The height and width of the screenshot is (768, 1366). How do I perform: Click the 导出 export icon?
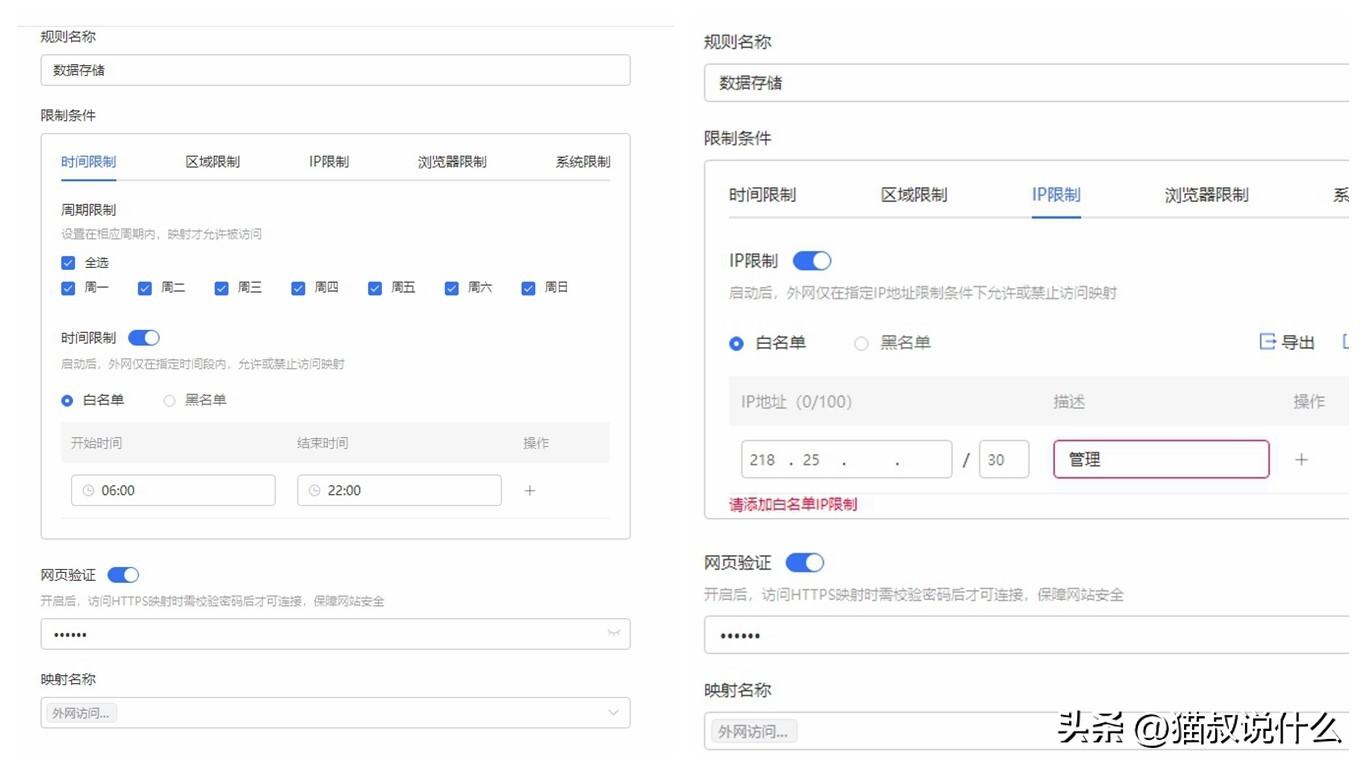[x=1267, y=342]
